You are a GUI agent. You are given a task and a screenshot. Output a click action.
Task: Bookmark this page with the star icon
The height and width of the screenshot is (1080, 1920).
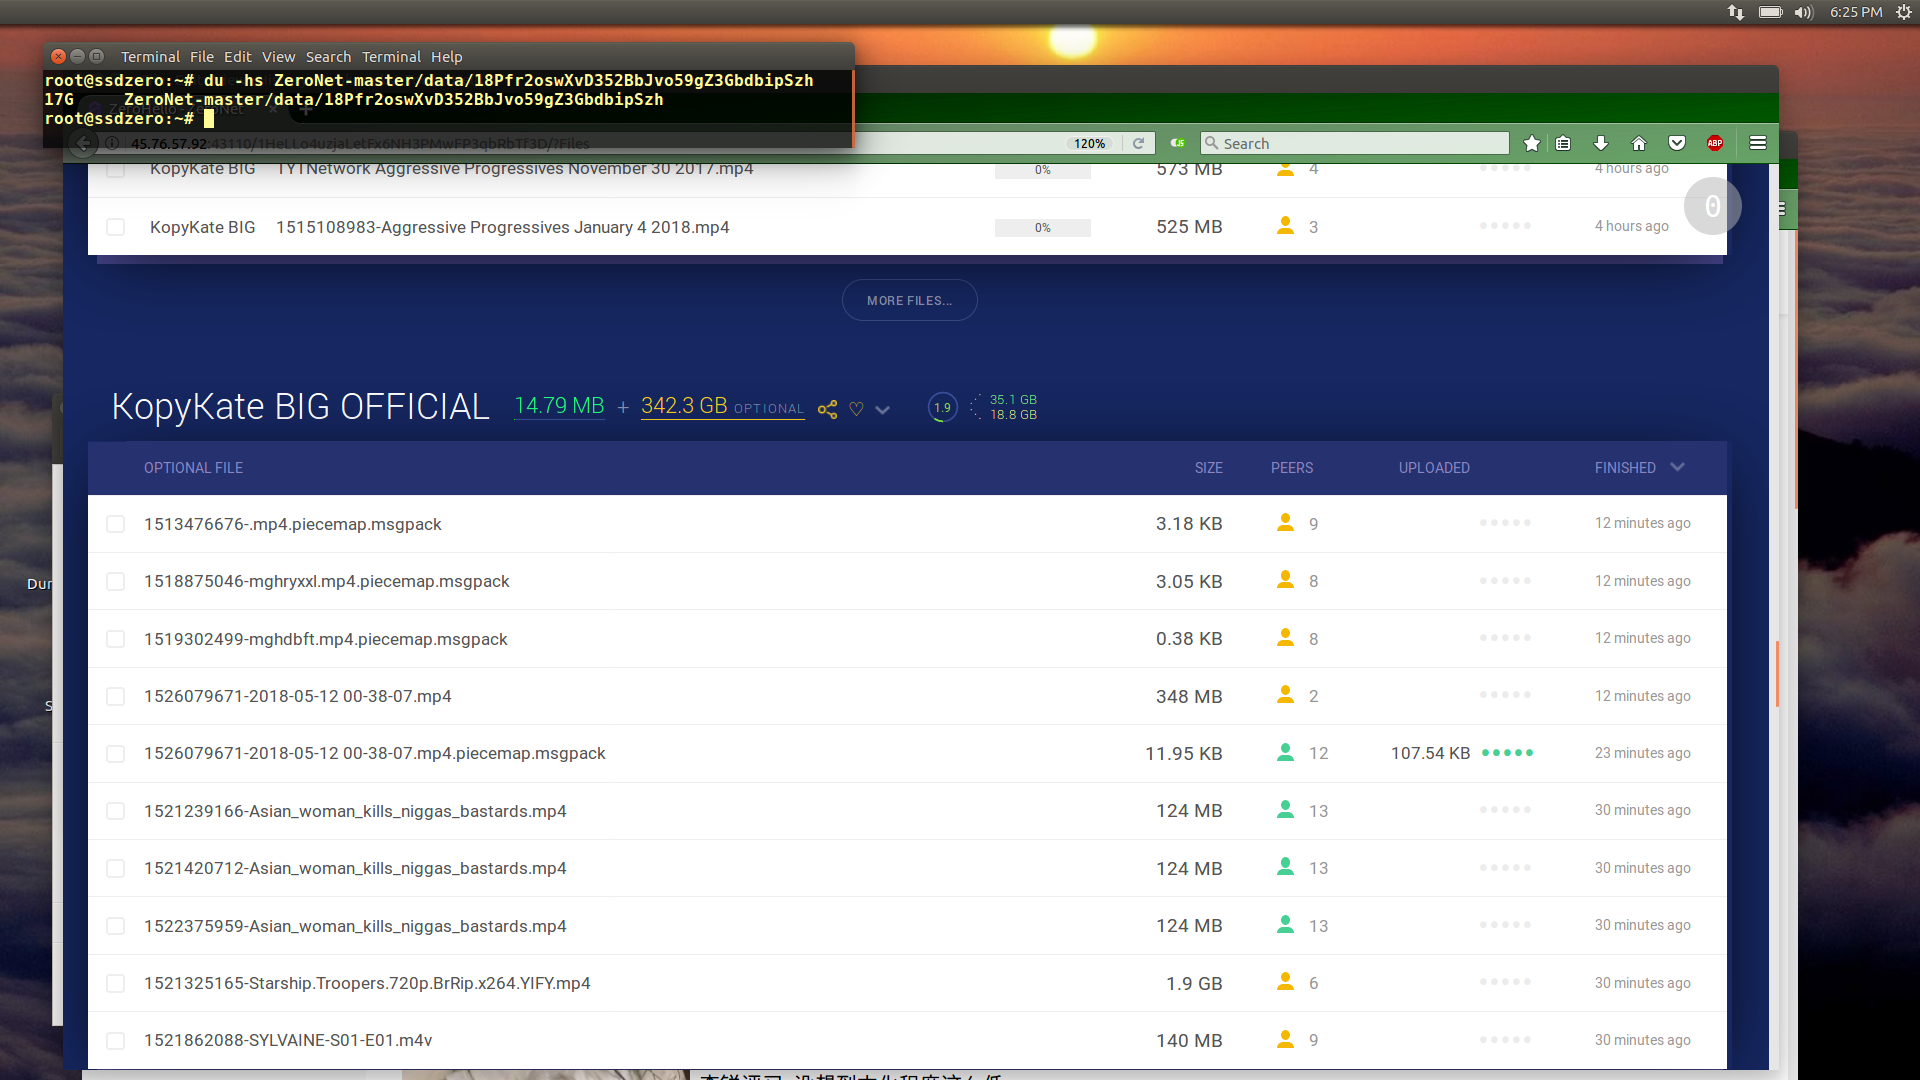1531,143
